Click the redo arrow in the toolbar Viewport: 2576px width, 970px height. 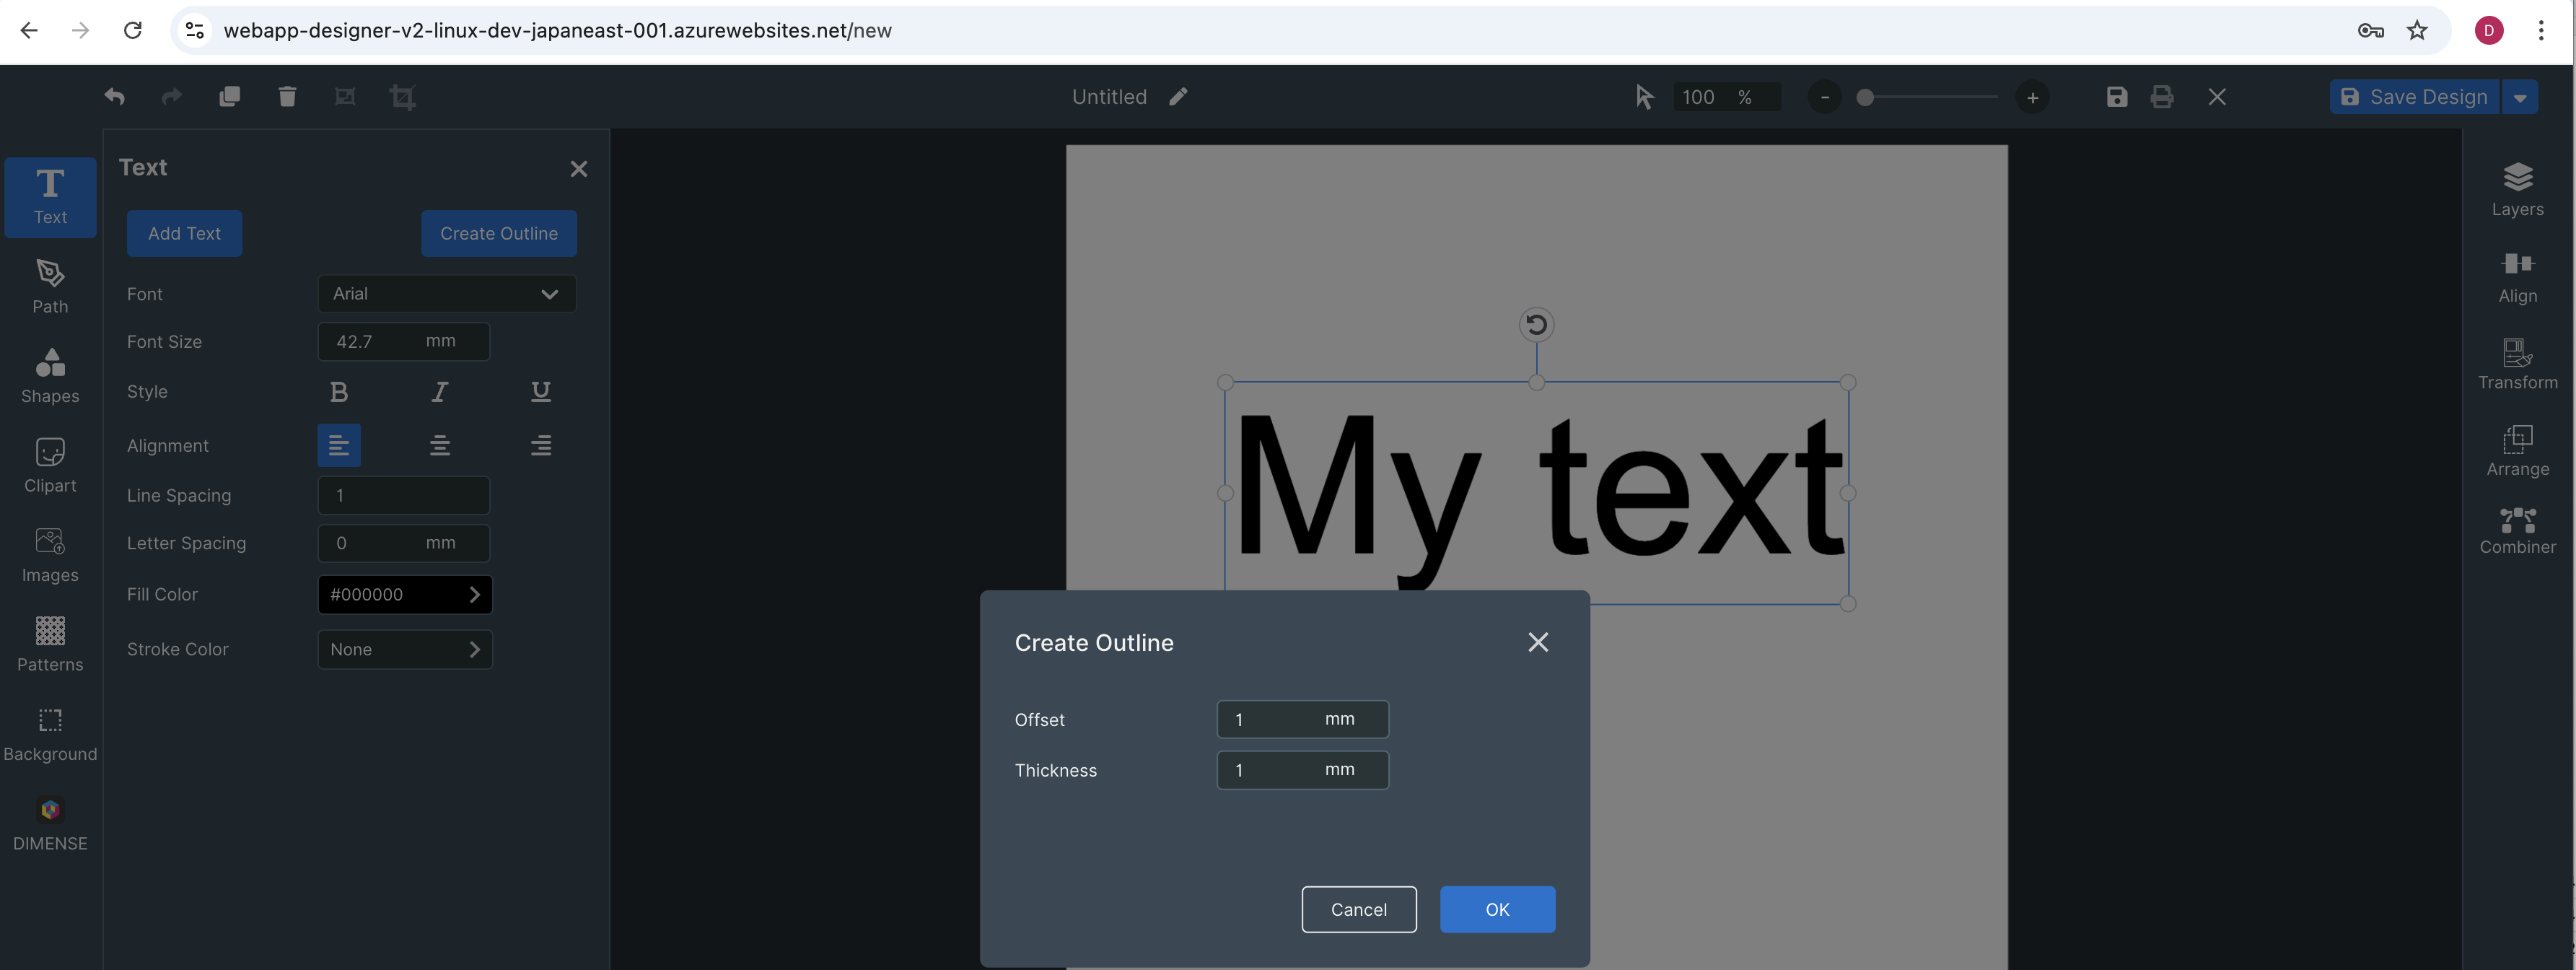(x=172, y=96)
